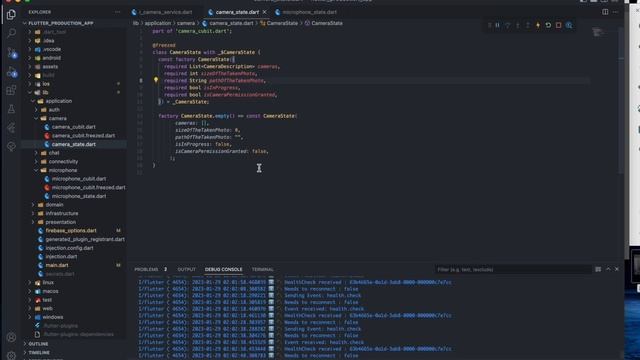Open the Explorer Views and More Actions menu
This screenshot has width=640, height=360.
(x=118, y=12)
